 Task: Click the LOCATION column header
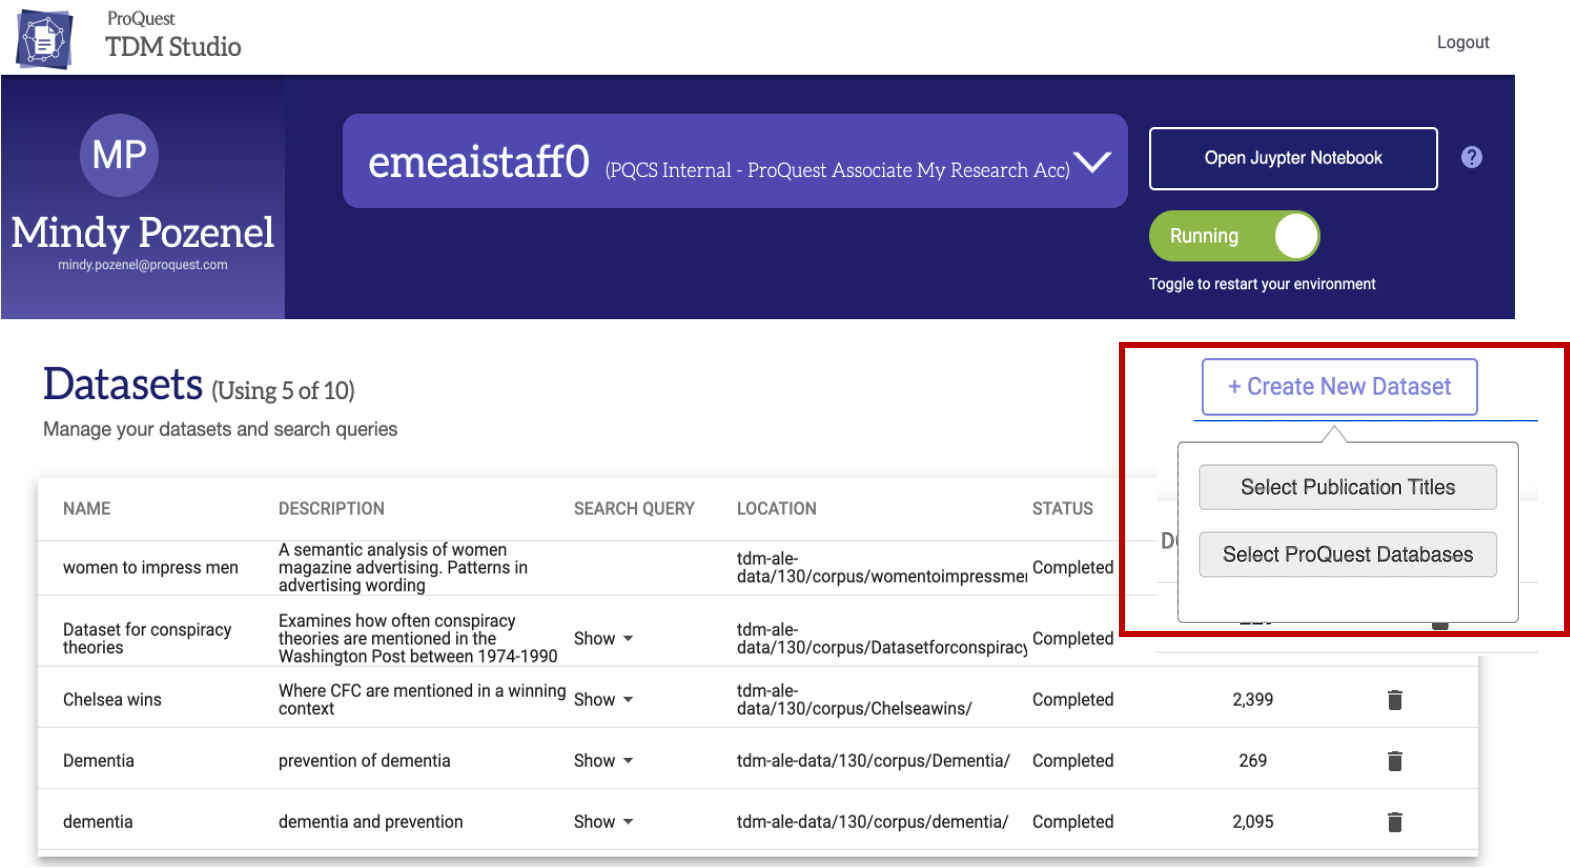coord(777,509)
